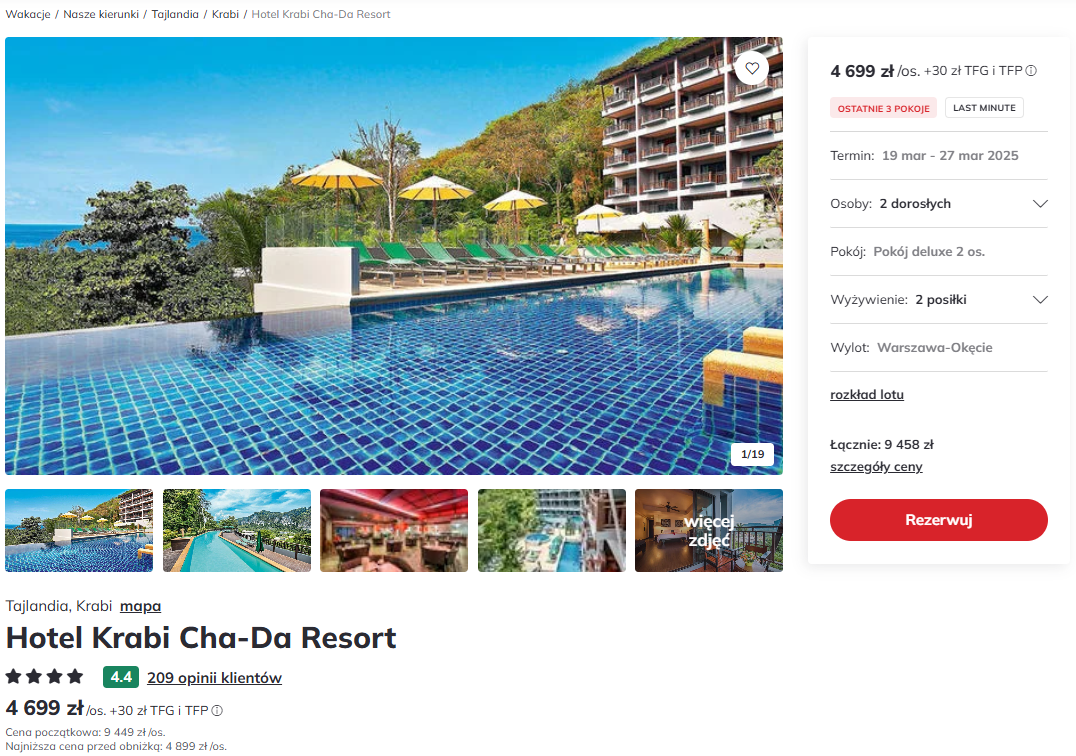The image size is (1076, 756).
Task: Select the long lap pool thumbnail
Action: [237, 530]
